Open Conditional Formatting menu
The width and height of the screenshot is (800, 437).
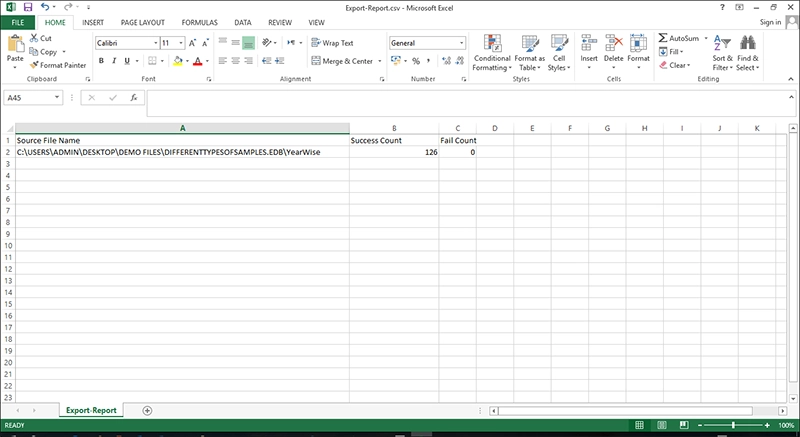pos(492,53)
